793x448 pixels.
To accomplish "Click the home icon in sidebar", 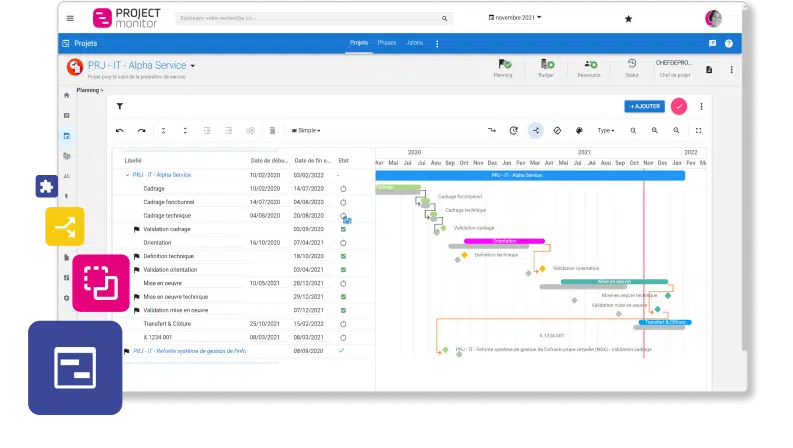I will click(67, 95).
